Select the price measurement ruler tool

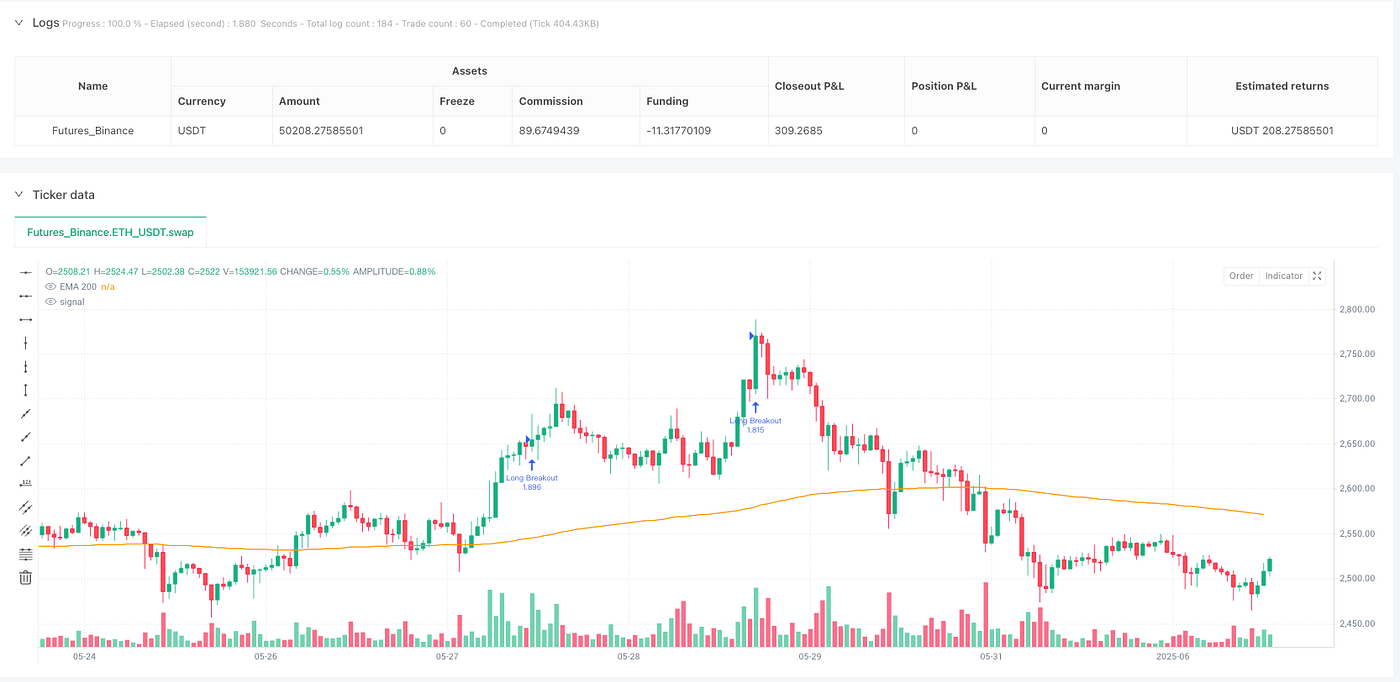coord(25,482)
